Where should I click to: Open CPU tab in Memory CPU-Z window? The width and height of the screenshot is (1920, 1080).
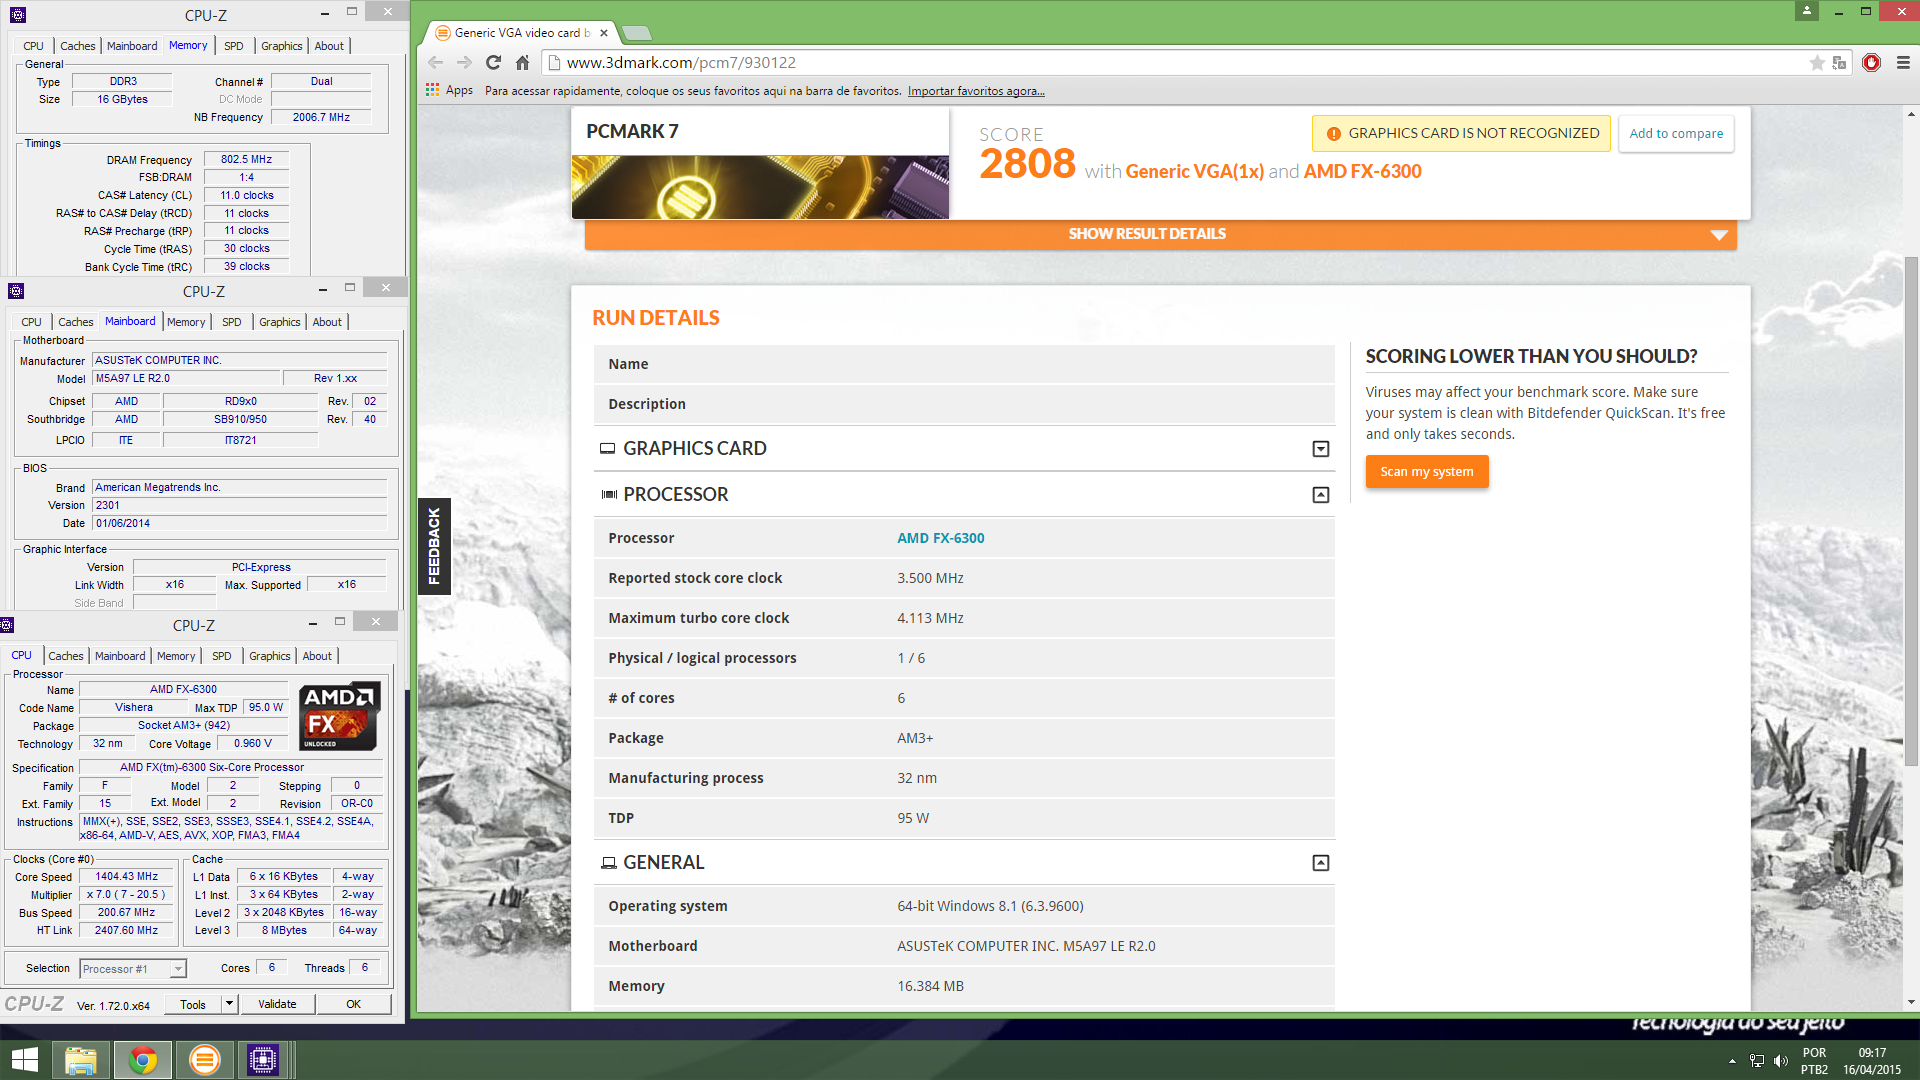(33, 46)
